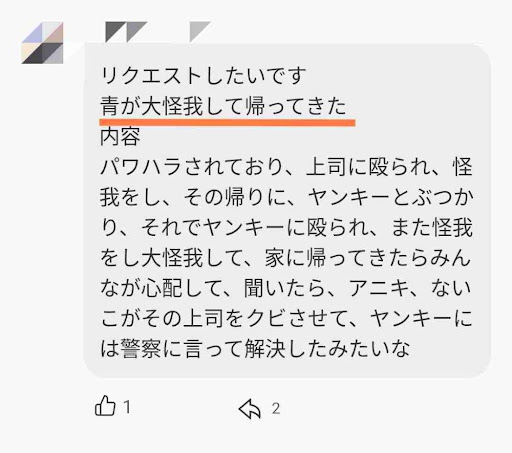This screenshot has width=512, height=453.
Task: Click the last line は警察に言って解決したみたいな
Action: pyautogui.click(x=255, y=349)
